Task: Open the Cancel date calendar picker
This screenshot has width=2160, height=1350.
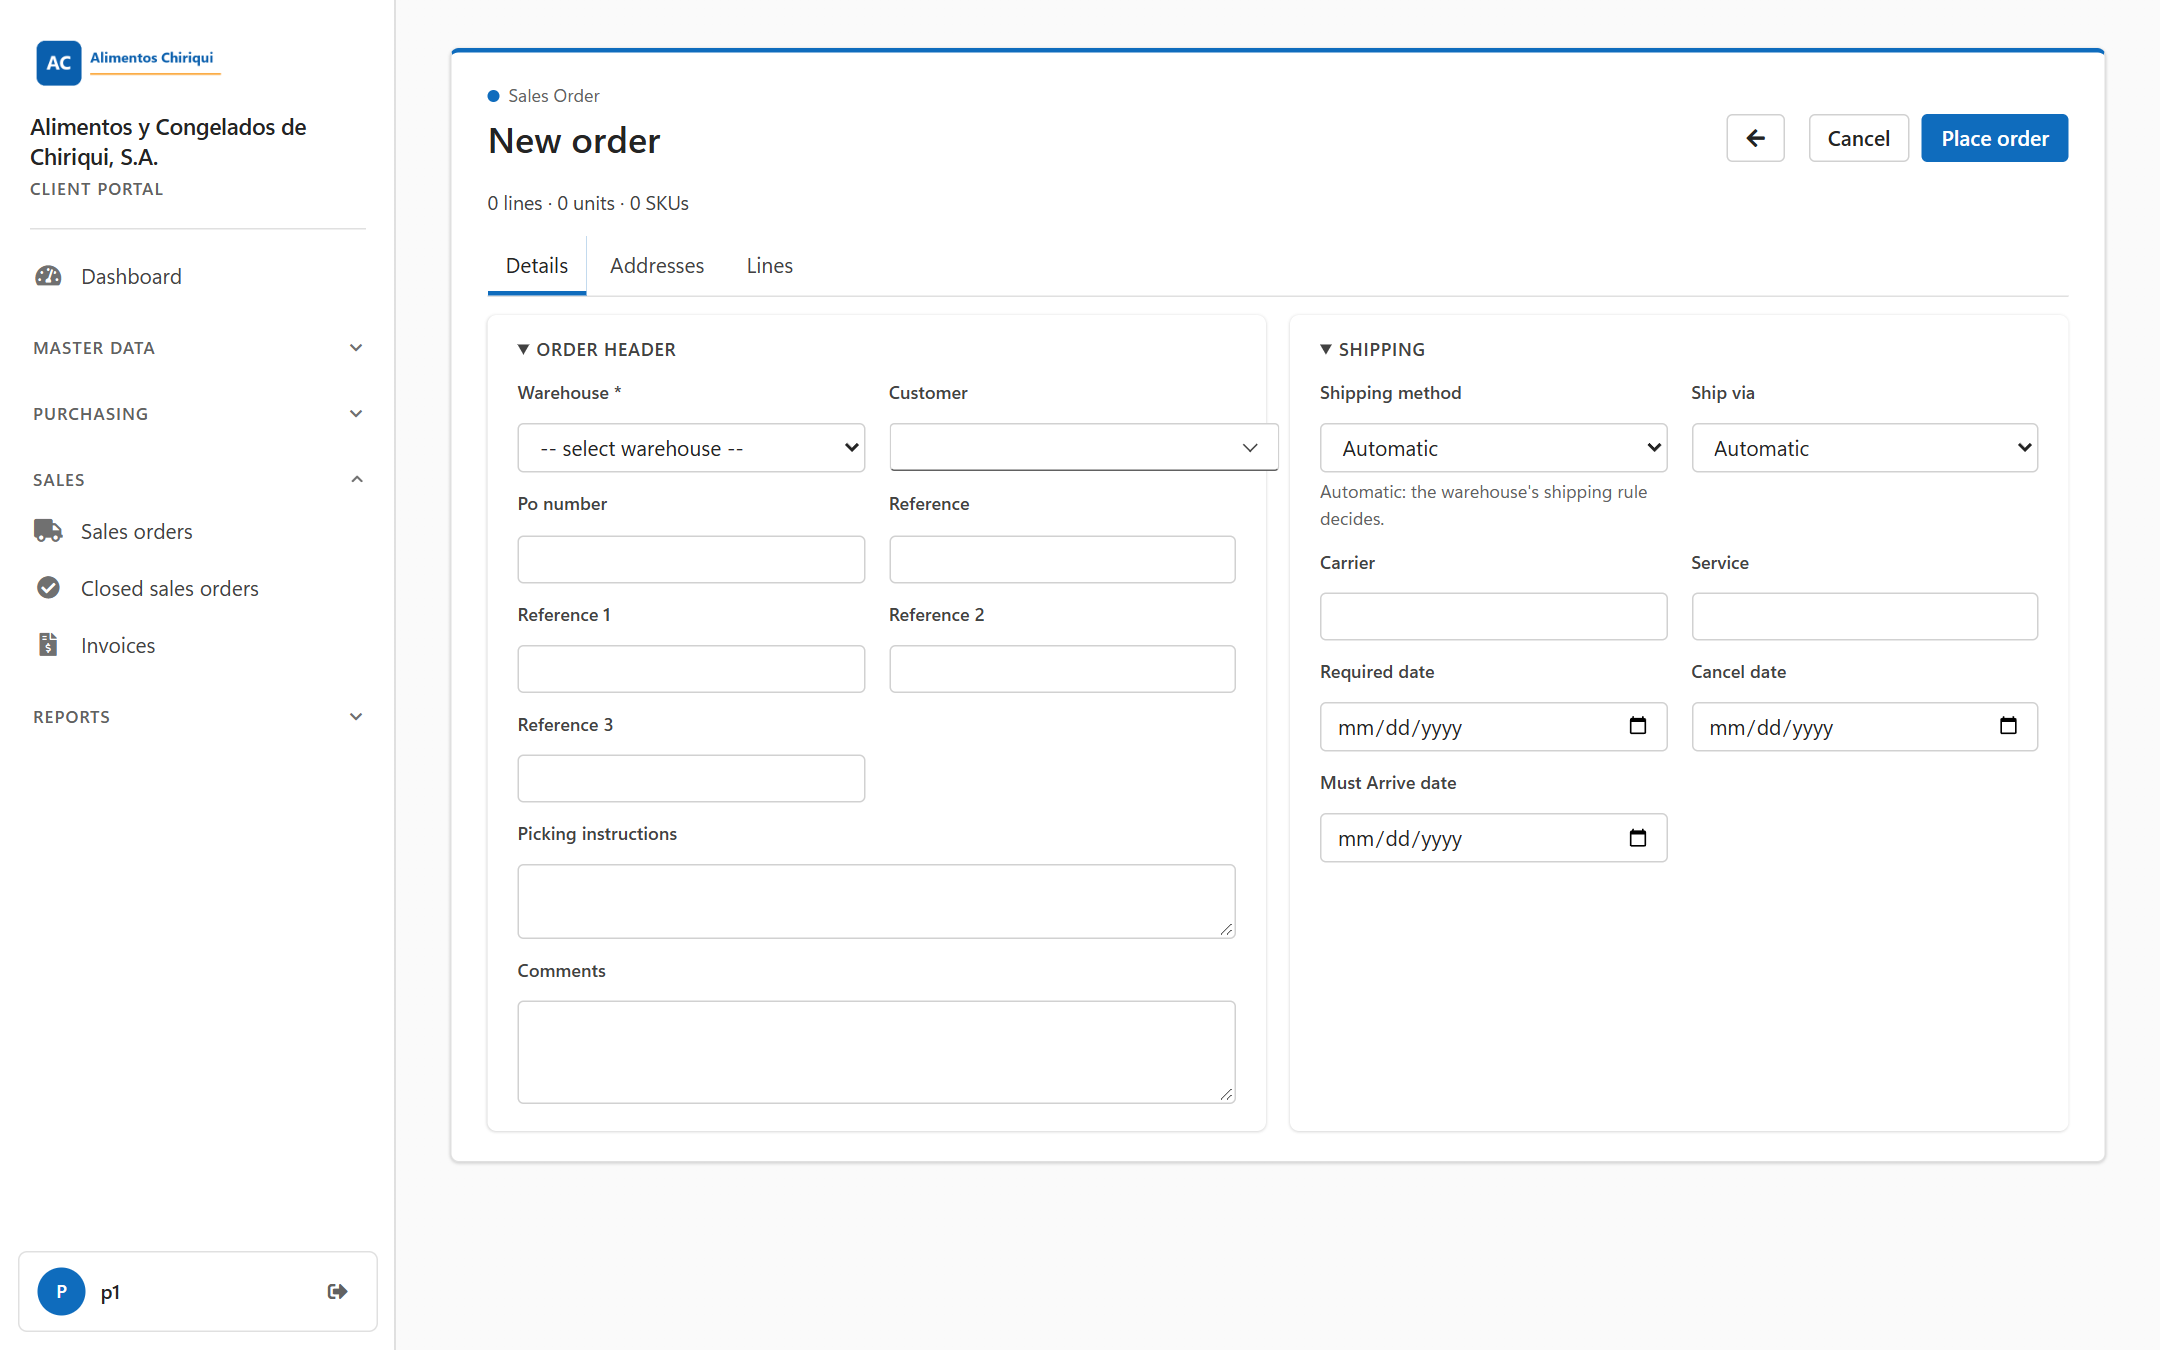Action: 2008,726
